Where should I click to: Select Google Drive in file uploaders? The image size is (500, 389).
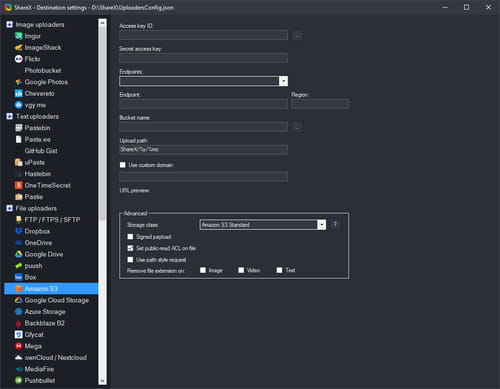pos(44,254)
